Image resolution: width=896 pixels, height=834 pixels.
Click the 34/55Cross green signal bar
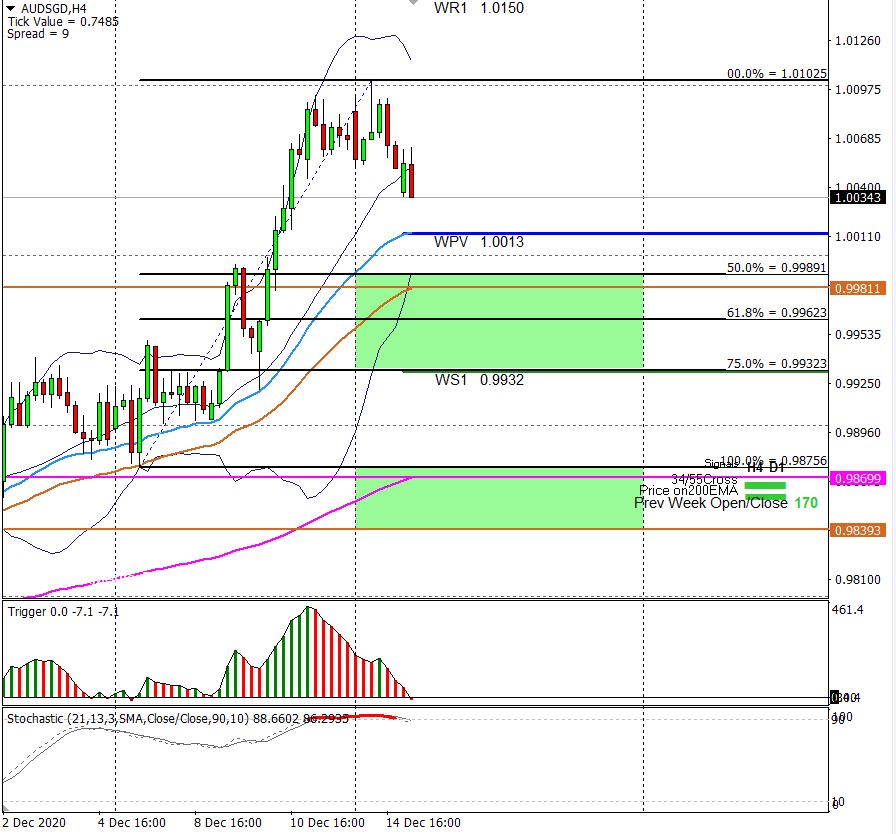(x=767, y=485)
